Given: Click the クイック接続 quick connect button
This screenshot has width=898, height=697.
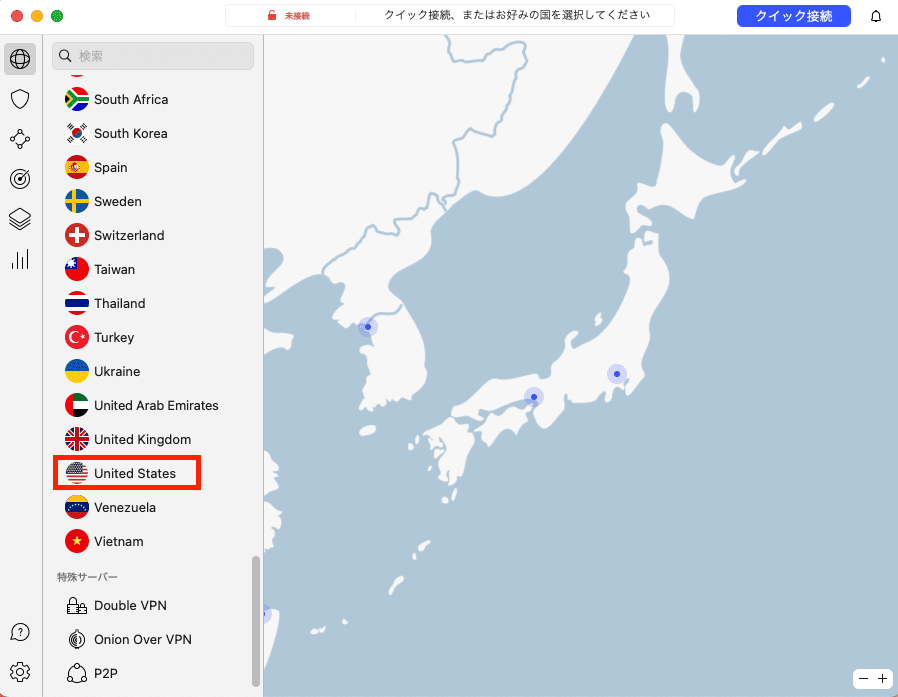Looking at the screenshot, I should coord(793,16).
